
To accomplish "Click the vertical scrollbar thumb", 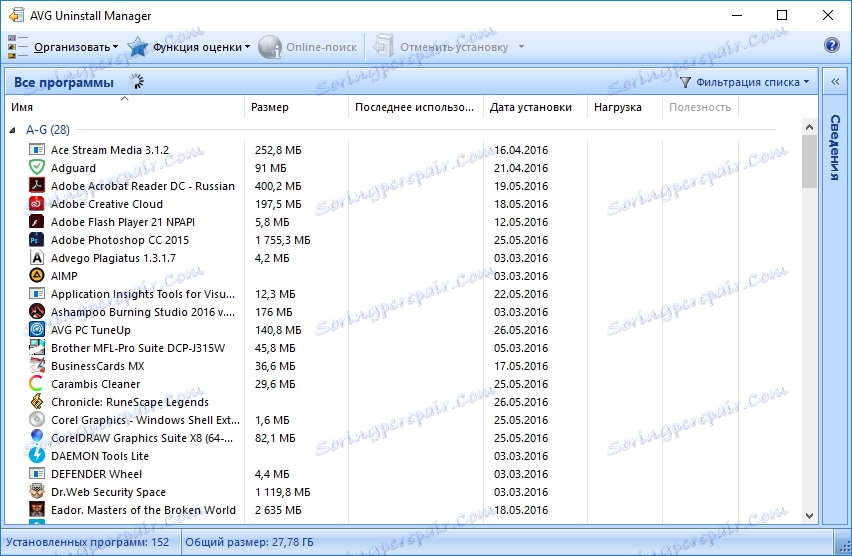I will (x=809, y=161).
